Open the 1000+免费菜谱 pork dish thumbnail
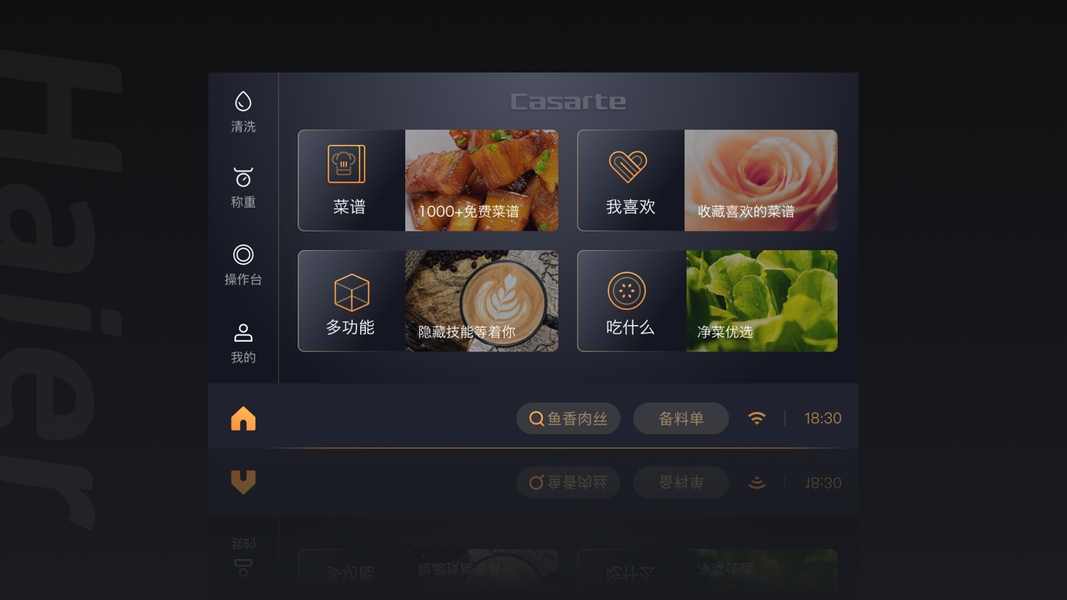Screen dimensions: 1067x600 [x=482, y=180]
